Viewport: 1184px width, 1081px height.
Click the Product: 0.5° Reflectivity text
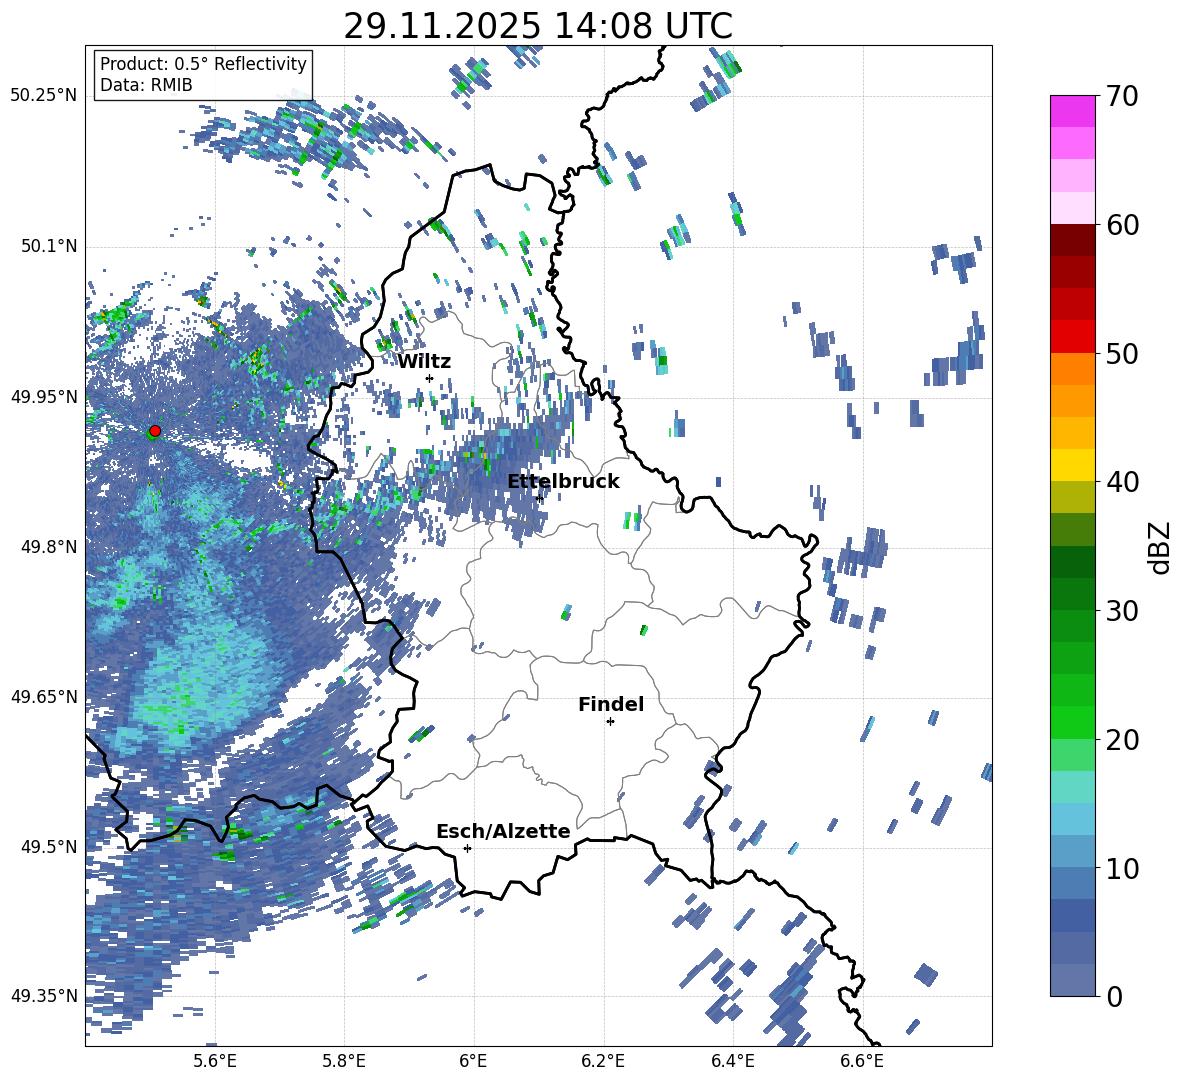pyautogui.click(x=203, y=64)
